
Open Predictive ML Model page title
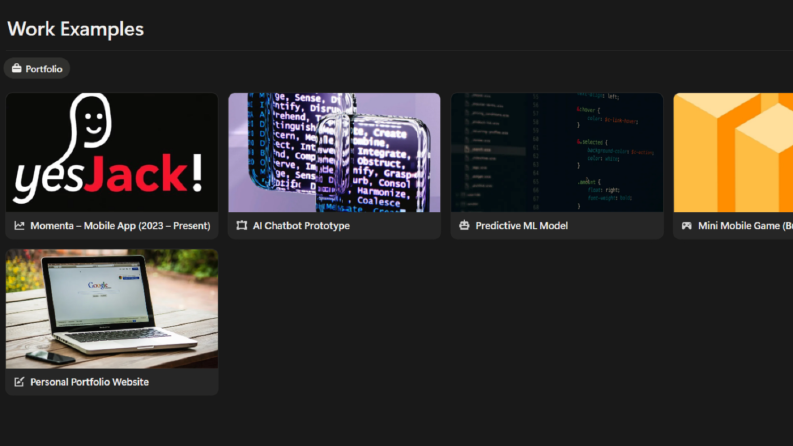(x=521, y=226)
